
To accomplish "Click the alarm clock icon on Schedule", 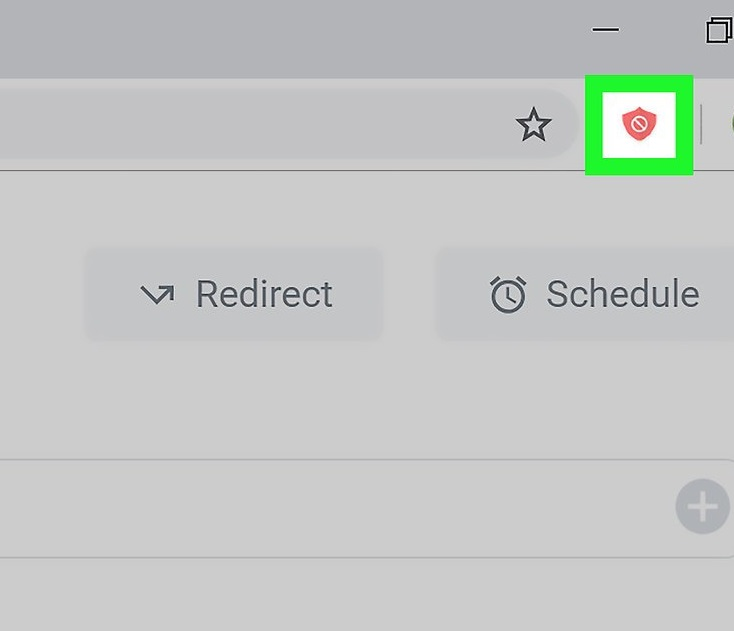I will click(x=508, y=295).
